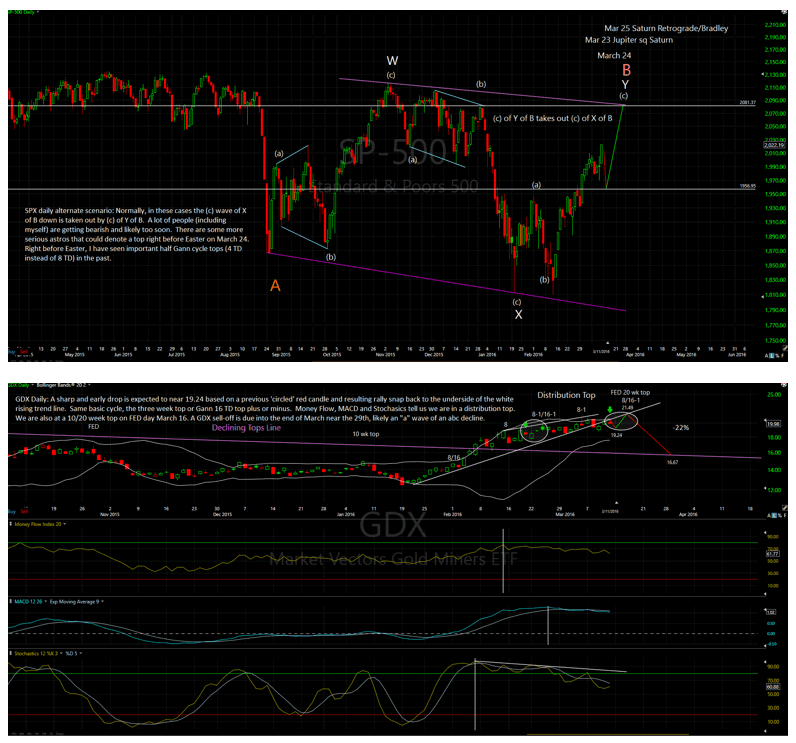
Task: Select the -22% annotation on GDX
Action: coord(681,428)
